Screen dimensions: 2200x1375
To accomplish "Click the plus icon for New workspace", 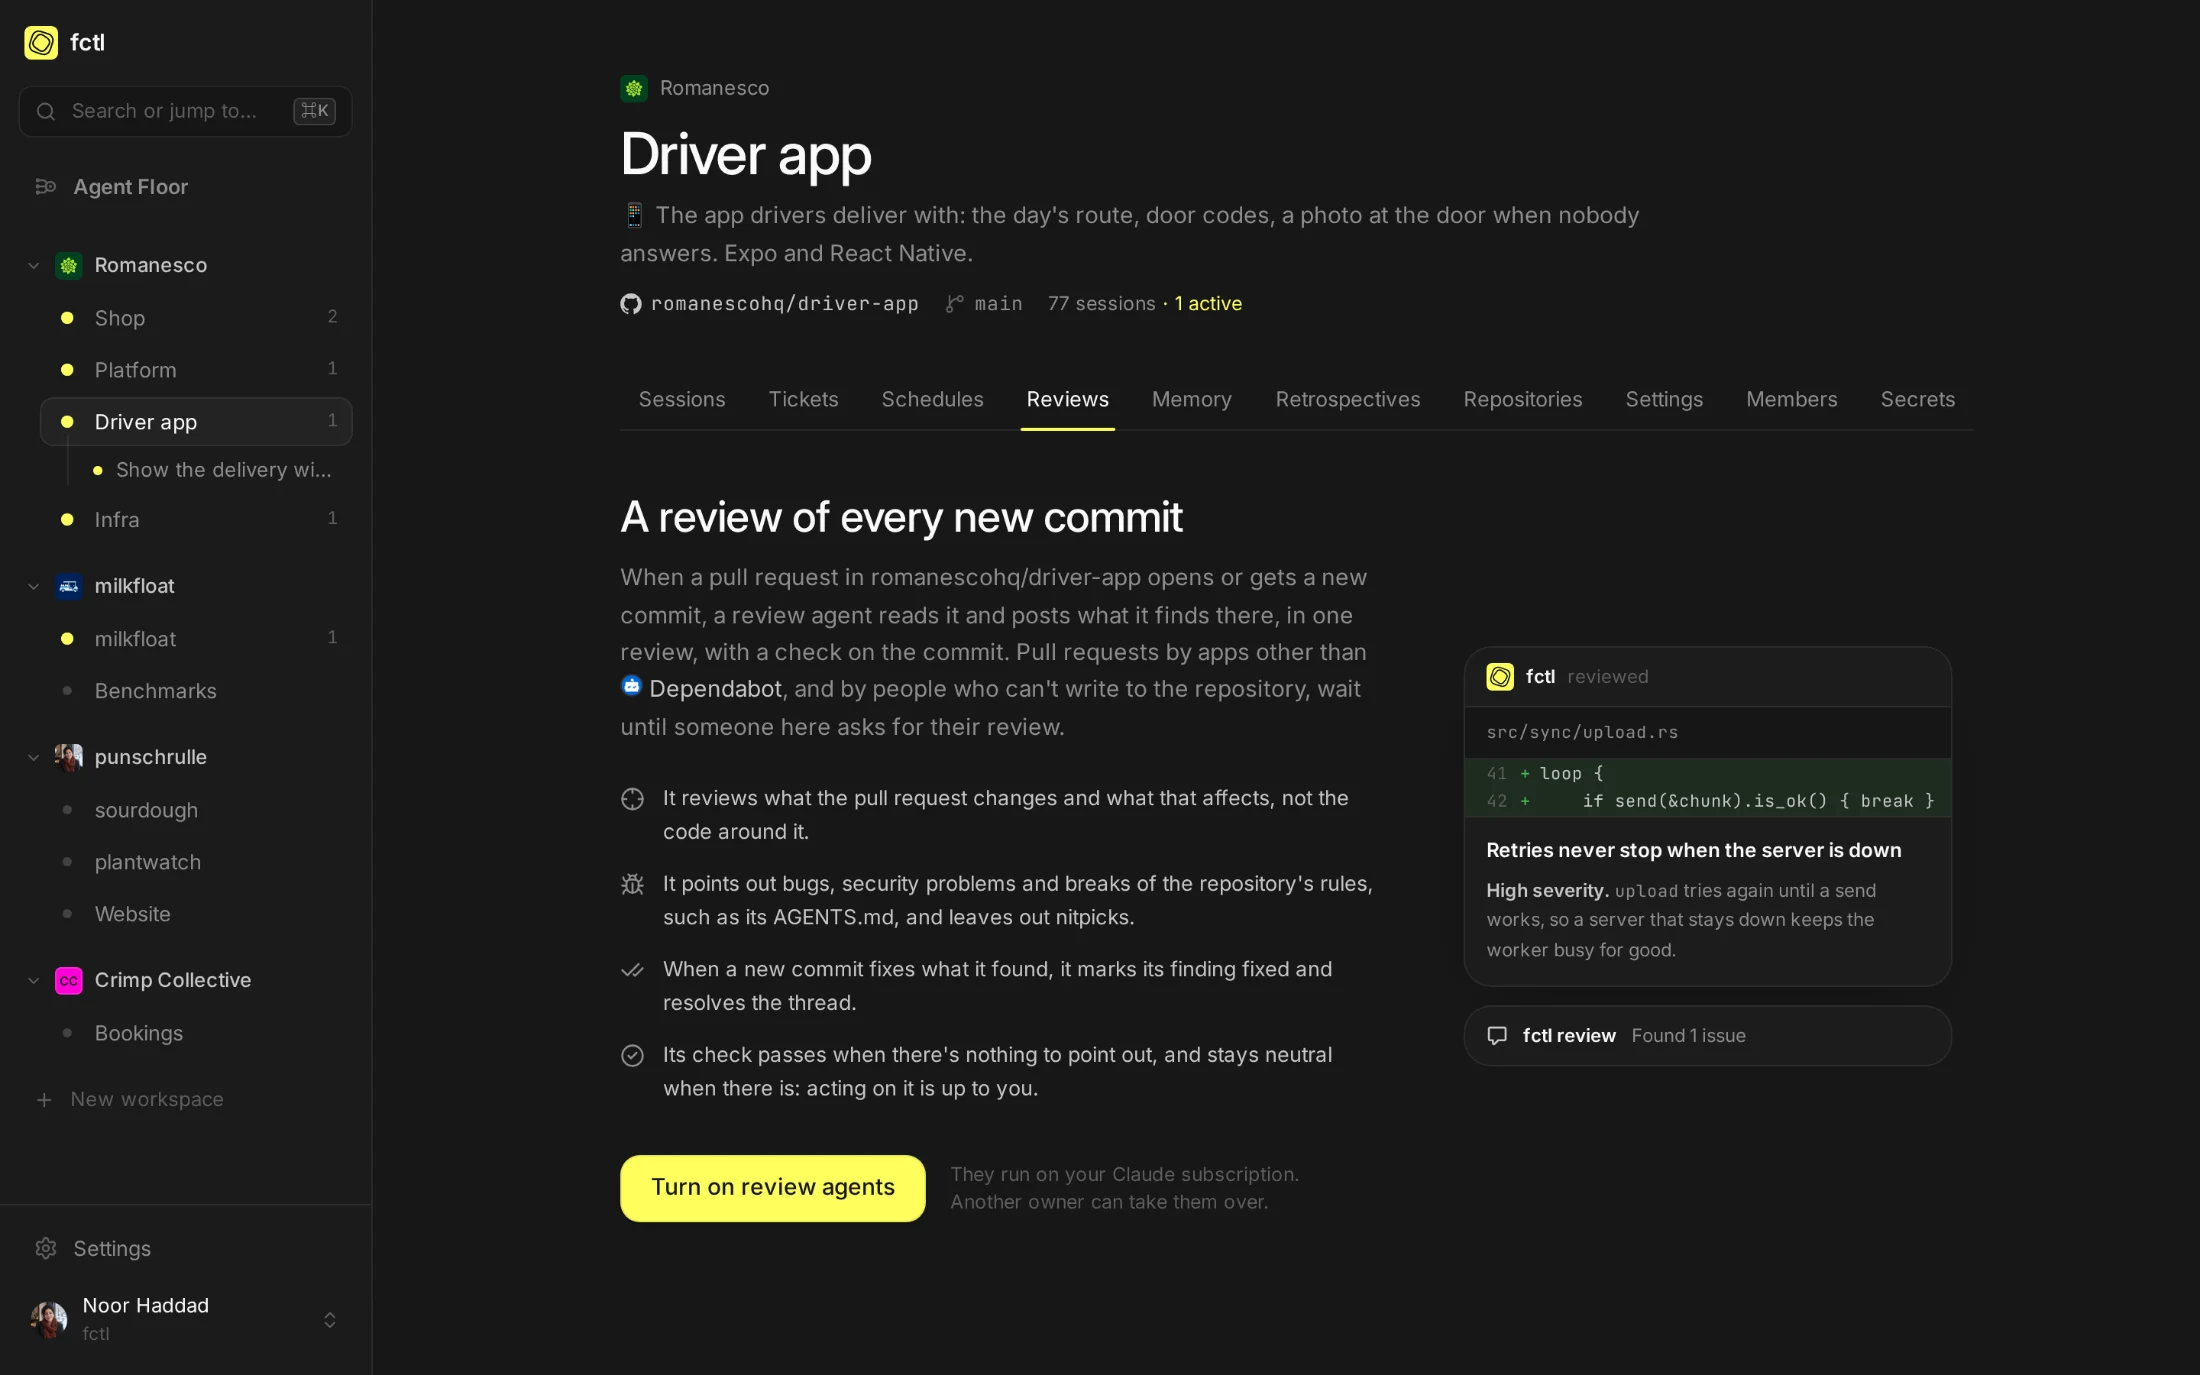I will coord(44,1100).
